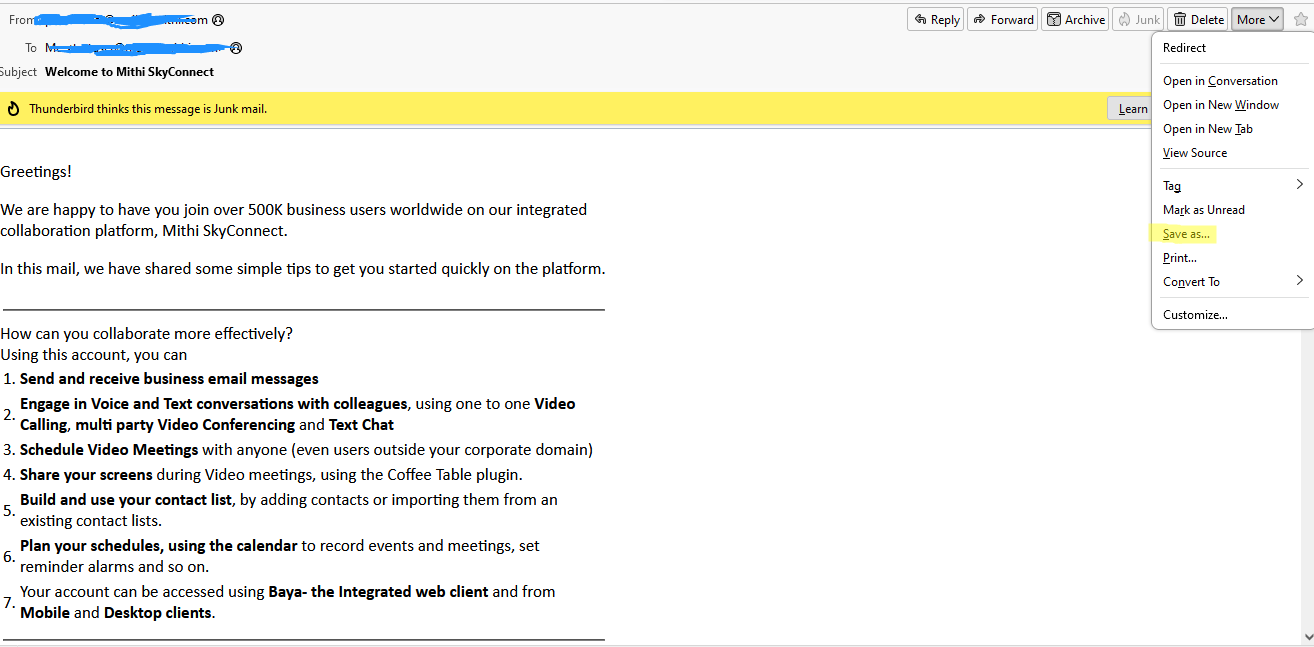Viewport: 1314px width, 647px height.
Task: Click contact icon beside sender address
Action: [218, 20]
